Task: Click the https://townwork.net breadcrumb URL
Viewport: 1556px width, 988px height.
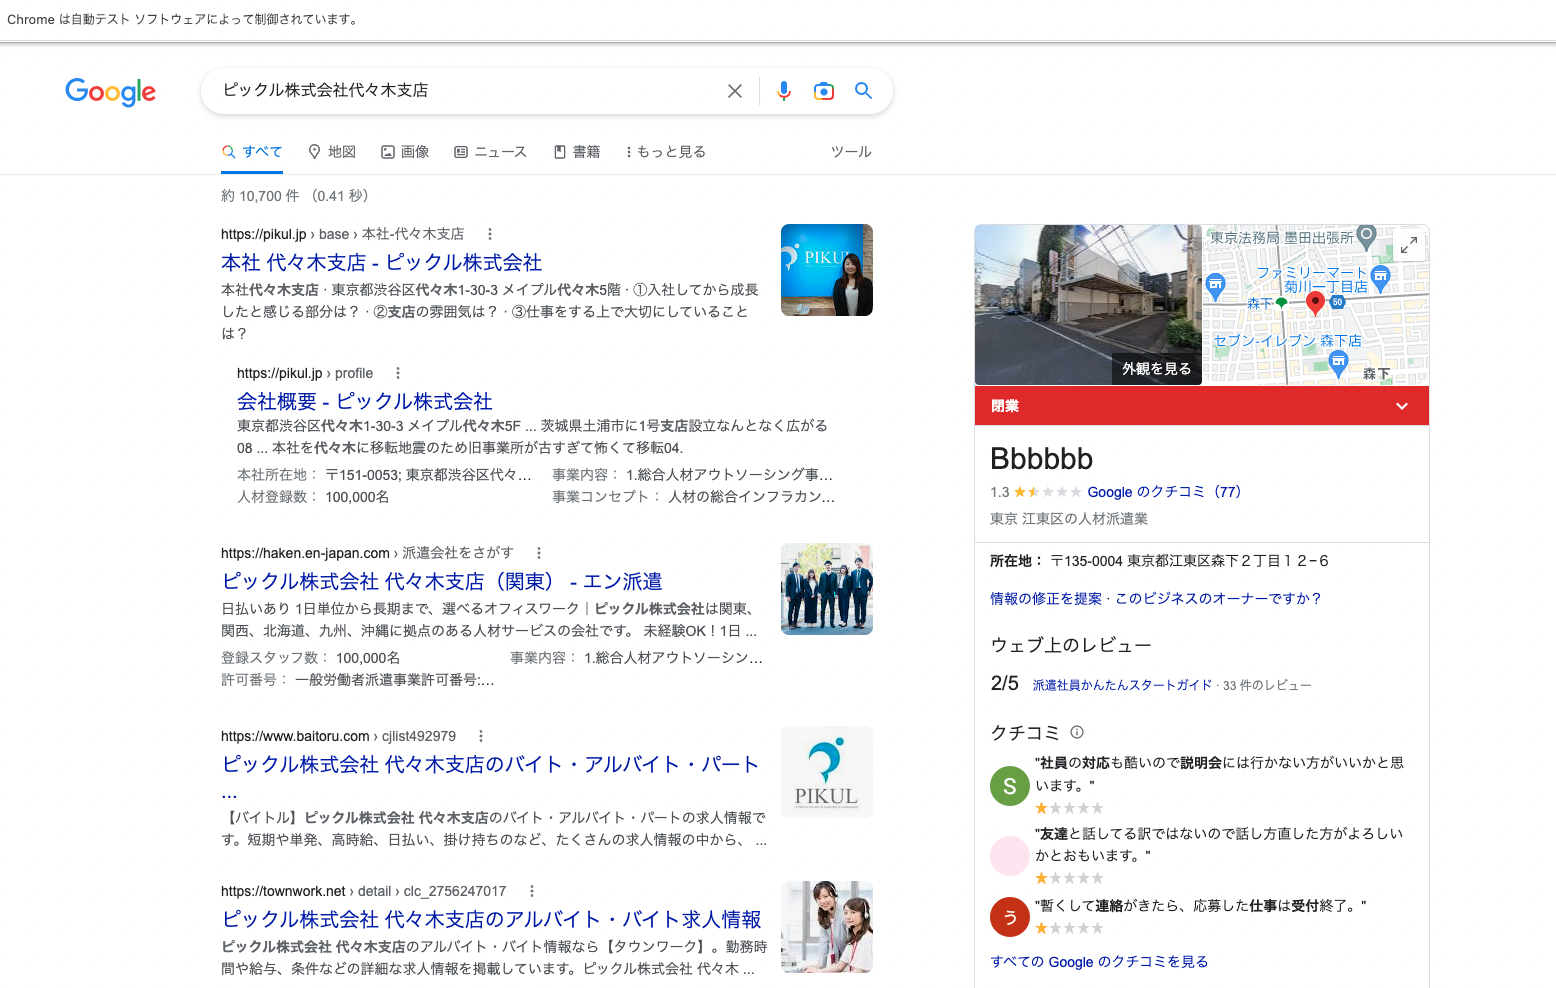Action: click(363, 891)
